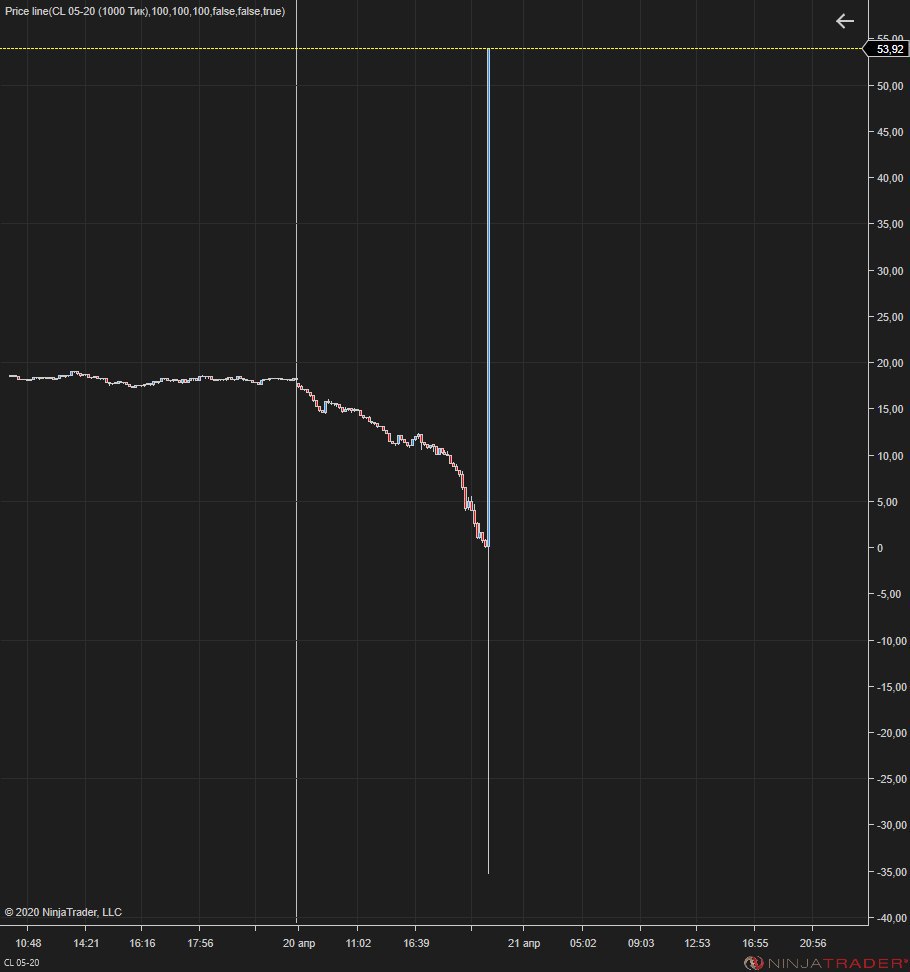Click the 53,92 current price marker
The width and height of the screenshot is (910, 972).
click(x=886, y=49)
